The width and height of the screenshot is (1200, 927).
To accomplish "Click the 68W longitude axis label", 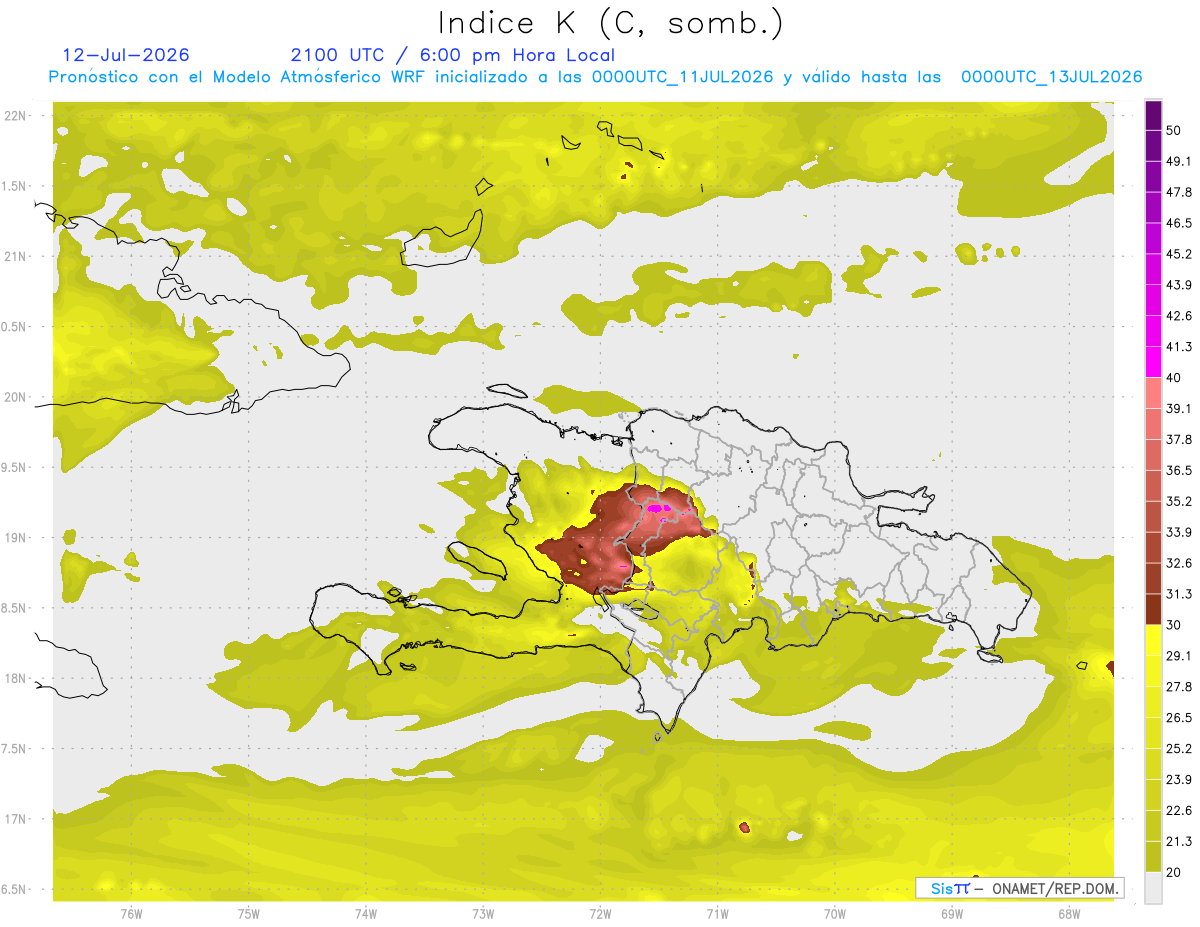I will tap(1068, 913).
